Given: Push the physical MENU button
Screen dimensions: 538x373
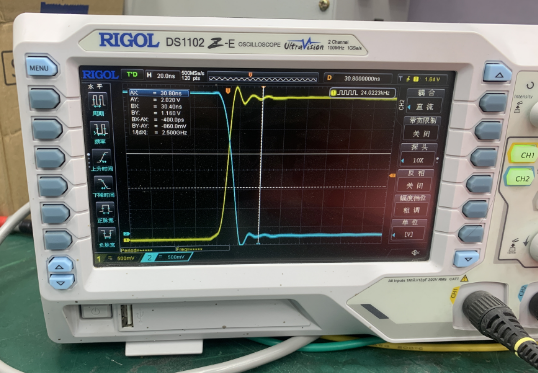Looking at the screenshot, I should (41, 67).
